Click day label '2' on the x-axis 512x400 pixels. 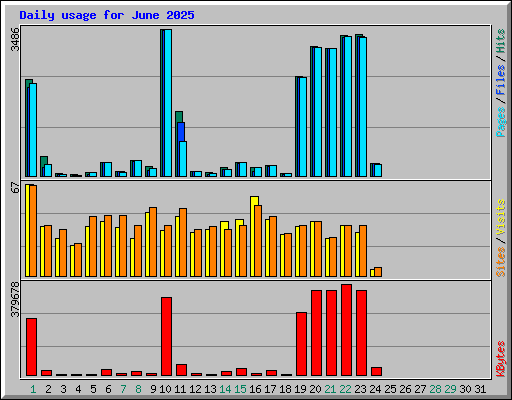click(48, 389)
